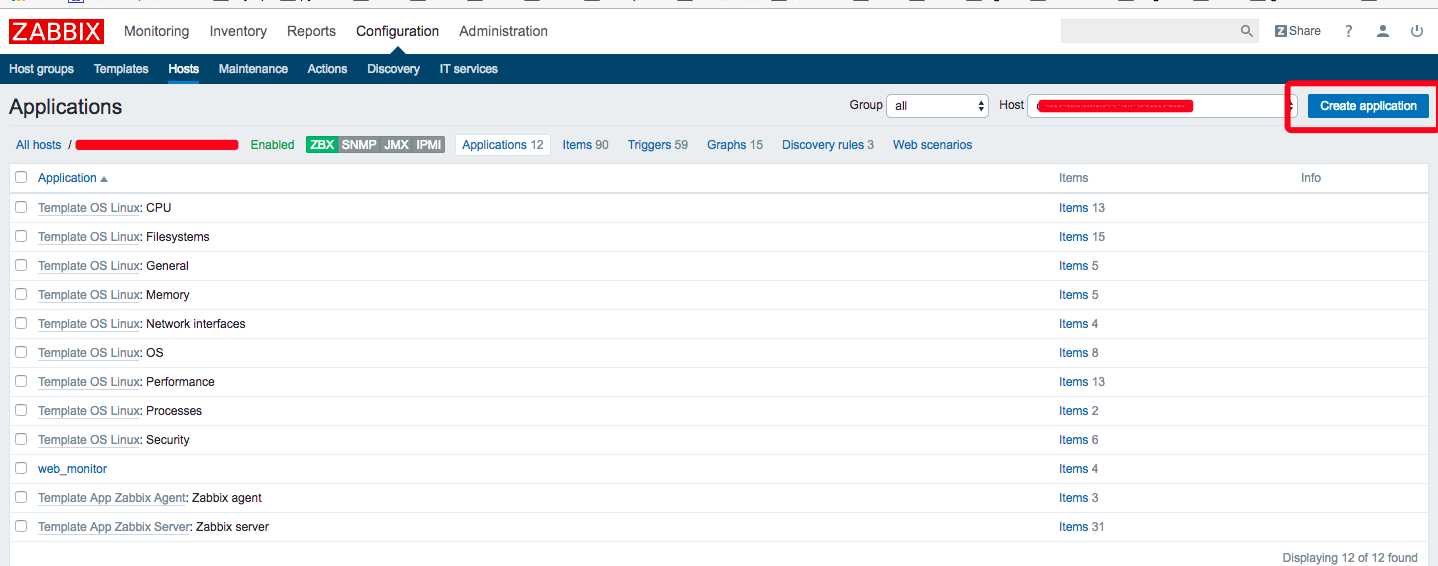Check the Zabbix server checkbox
The image size is (1438, 566).
[21, 526]
